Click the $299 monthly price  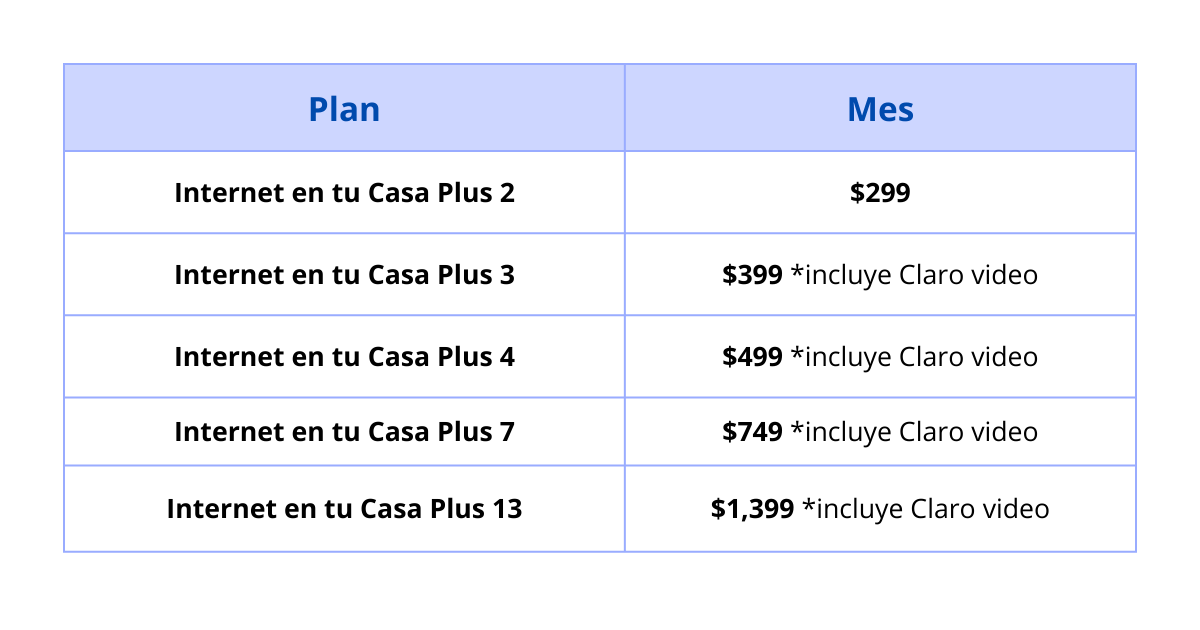[880, 193]
